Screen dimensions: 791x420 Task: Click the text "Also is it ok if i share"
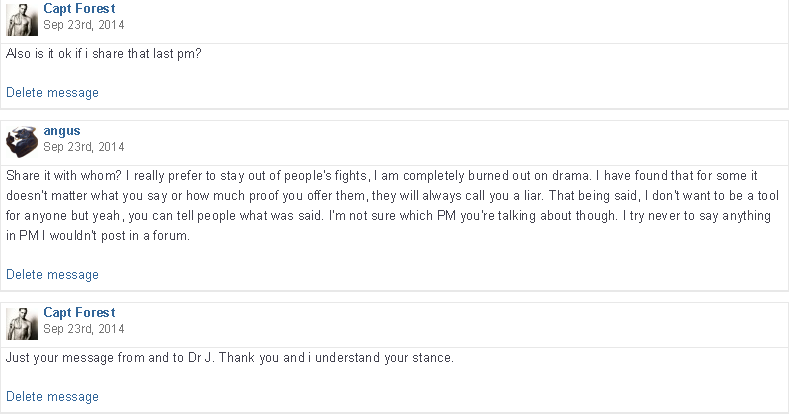pyautogui.click(x=70, y=54)
